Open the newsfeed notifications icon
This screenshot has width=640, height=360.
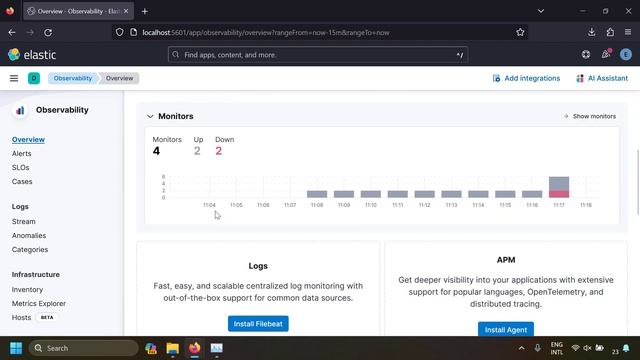[606, 54]
